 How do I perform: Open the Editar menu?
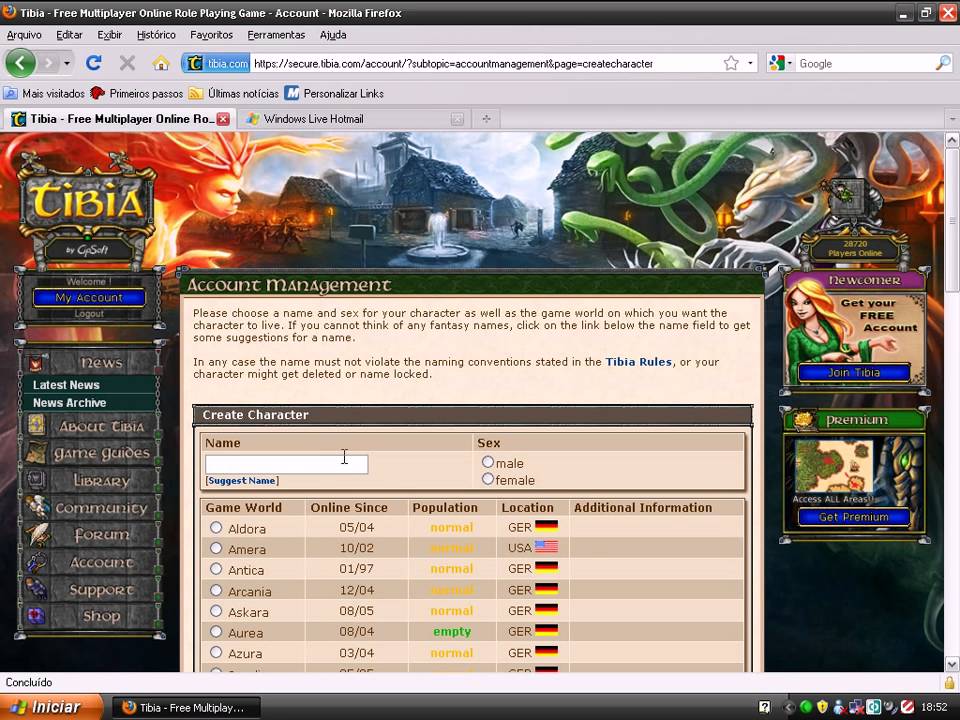tap(69, 35)
